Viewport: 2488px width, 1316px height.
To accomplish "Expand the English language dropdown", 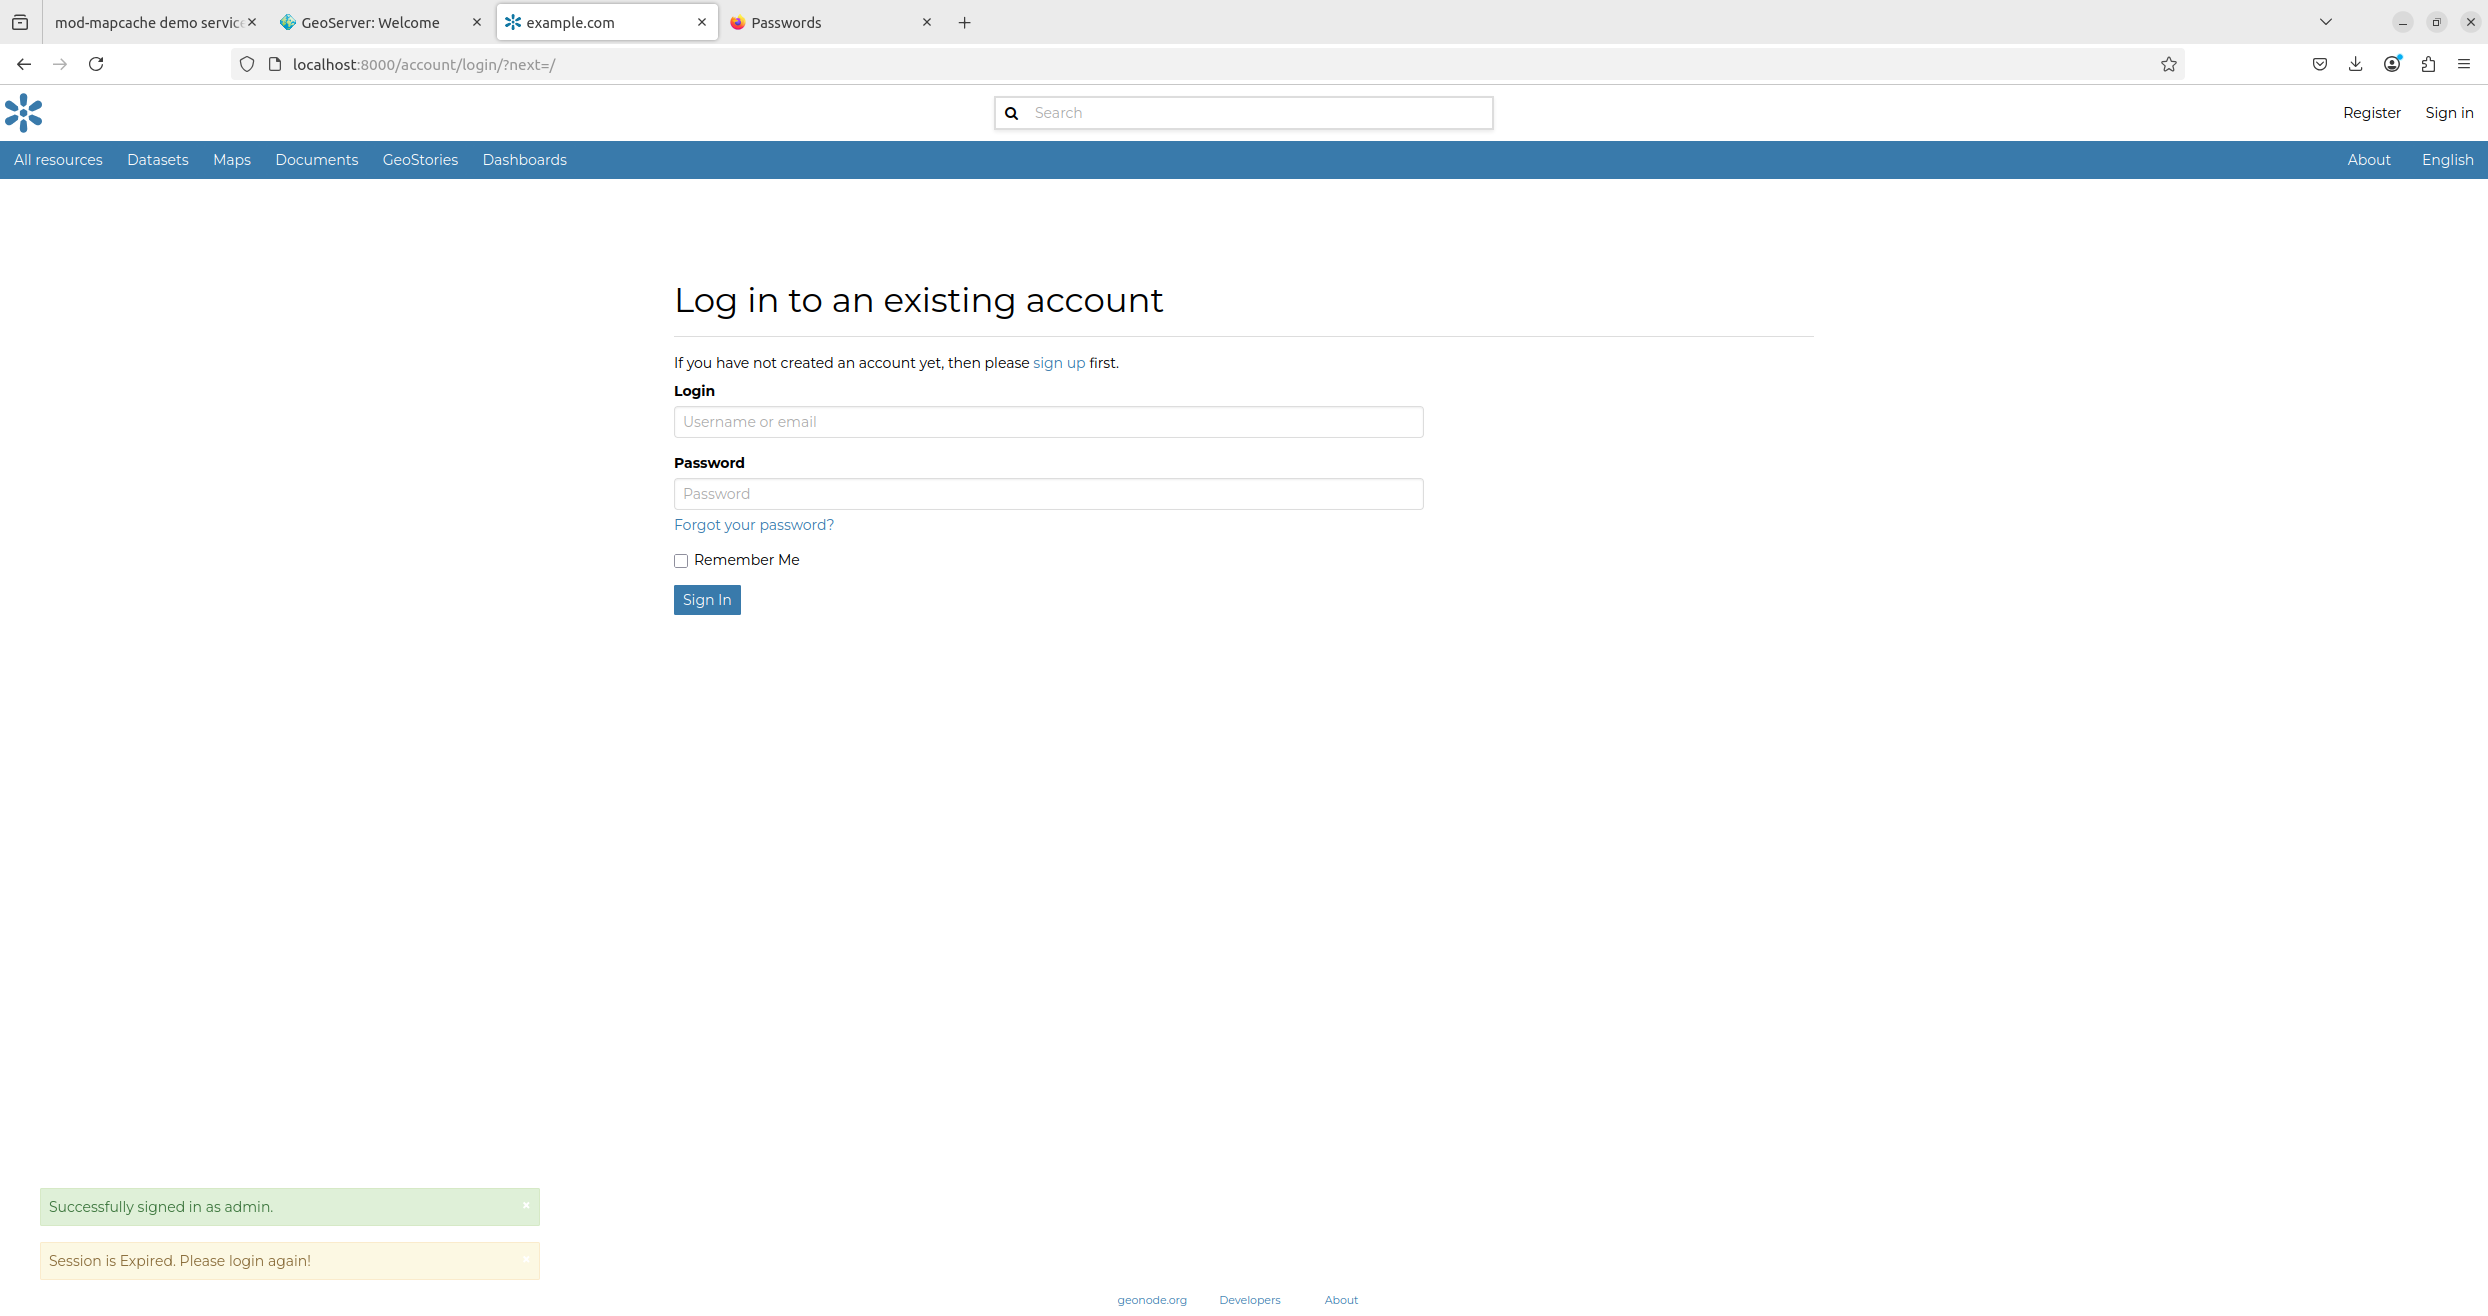I will 2447,160.
